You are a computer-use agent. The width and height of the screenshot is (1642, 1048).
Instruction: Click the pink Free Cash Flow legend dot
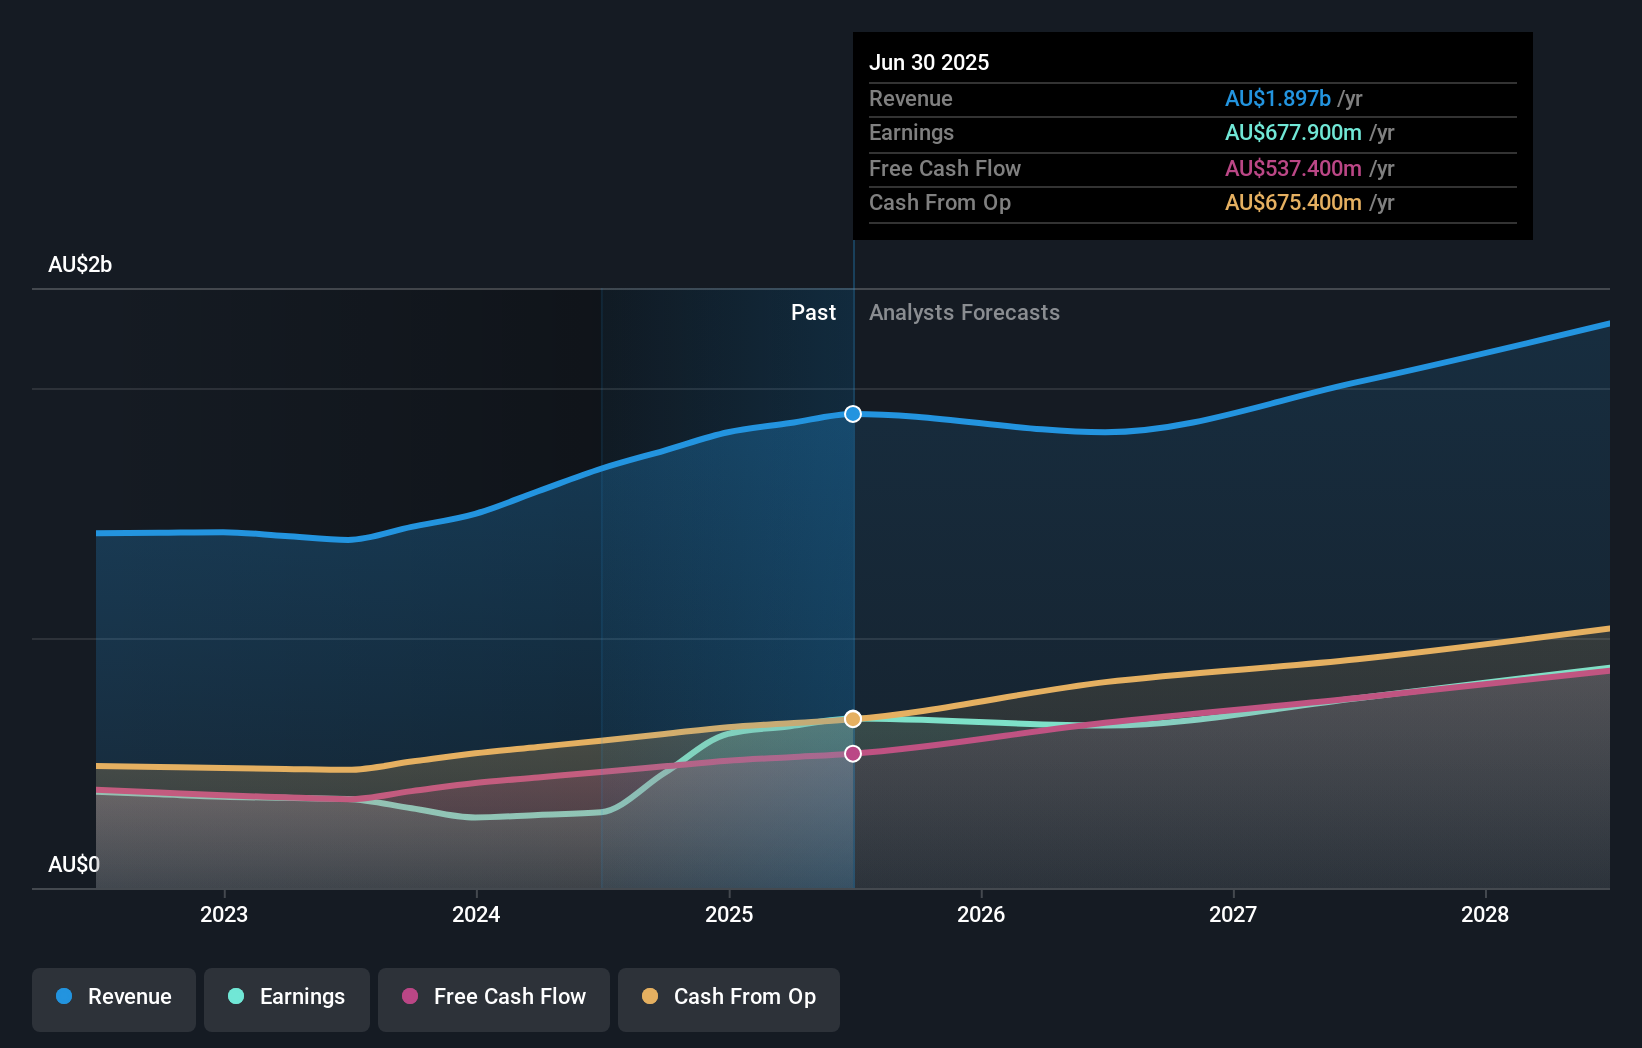click(409, 998)
